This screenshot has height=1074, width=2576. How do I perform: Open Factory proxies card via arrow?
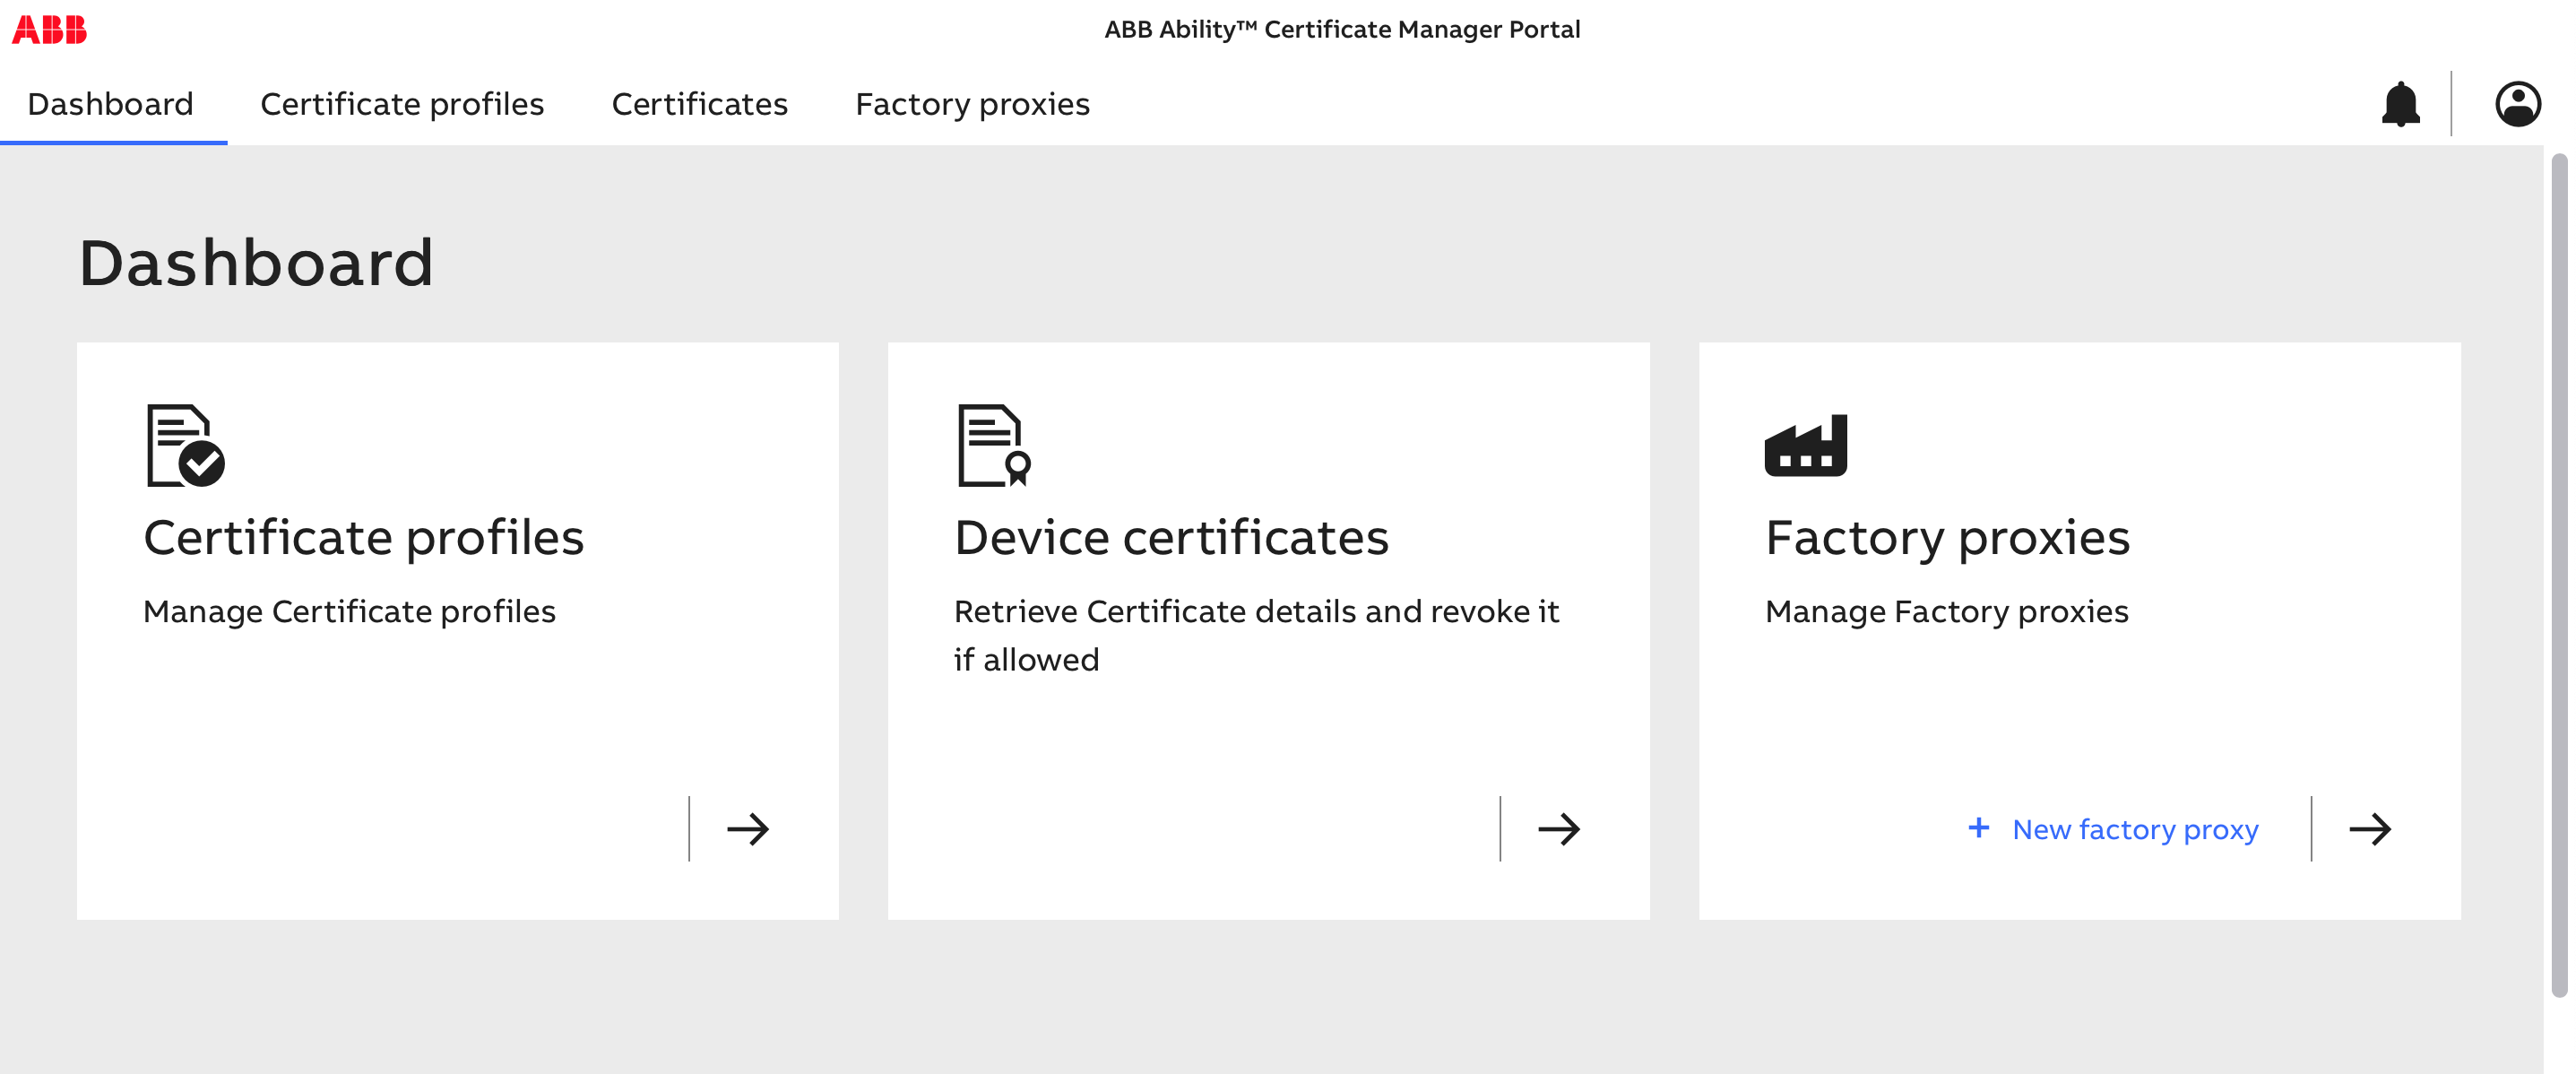point(2369,828)
